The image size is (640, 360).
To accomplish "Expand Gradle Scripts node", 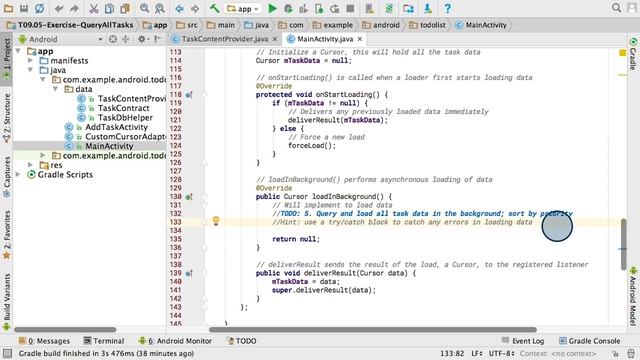I will click(18, 174).
